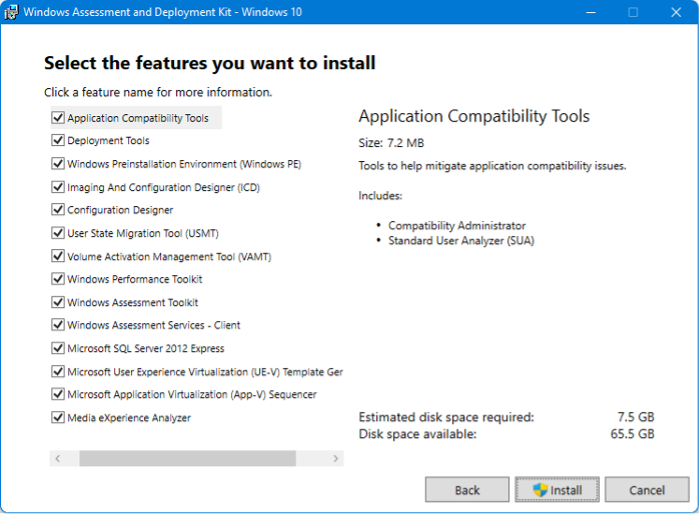The image size is (700, 514).
Task: Cancel the installation setup
Action: tap(647, 490)
